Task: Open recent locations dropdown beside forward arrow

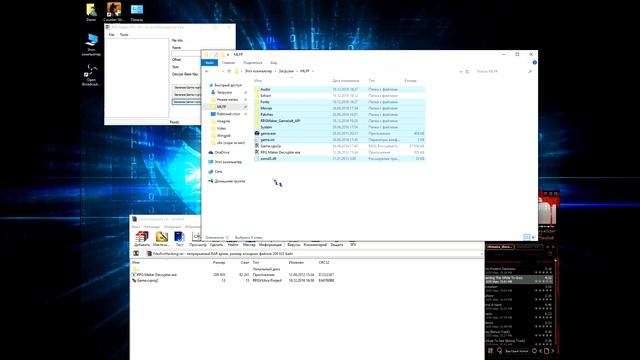Action: (222, 71)
